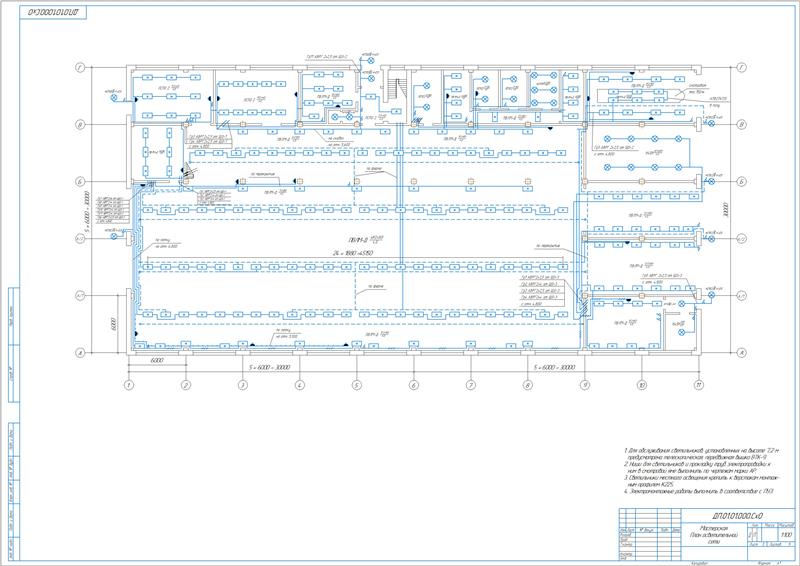800x566 pixels.
Task: Select grid axis bubble 4 below plan
Action: coord(300,385)
